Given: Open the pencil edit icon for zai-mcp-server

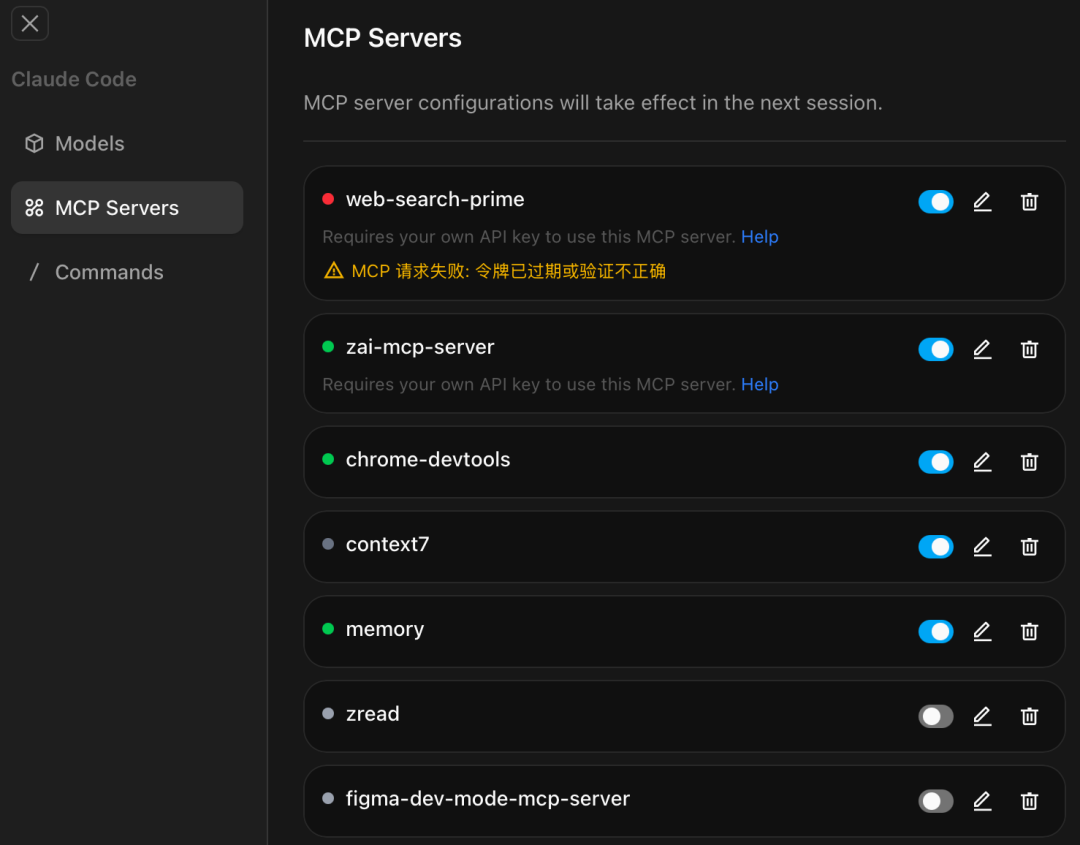Looking at the screenshot, I should tap(982, 349).
